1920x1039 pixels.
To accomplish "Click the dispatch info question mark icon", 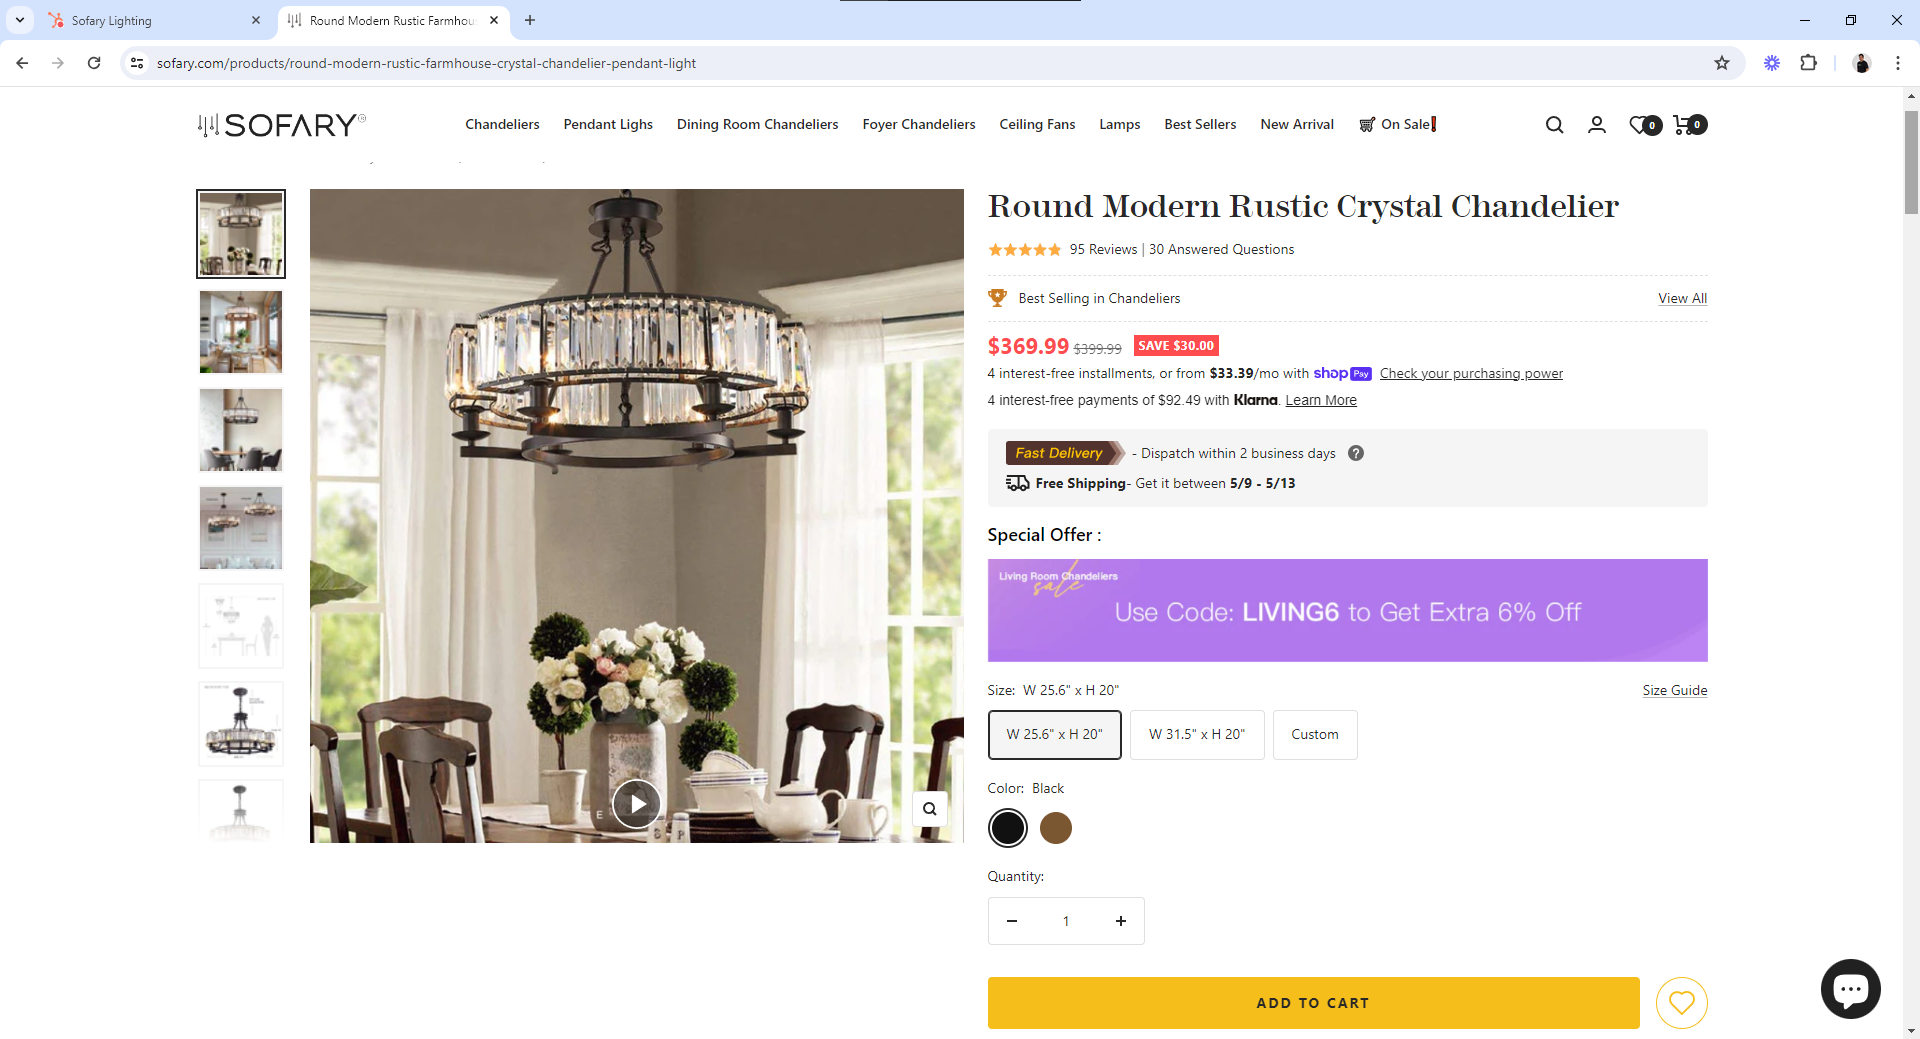I will coord(1356,453).
